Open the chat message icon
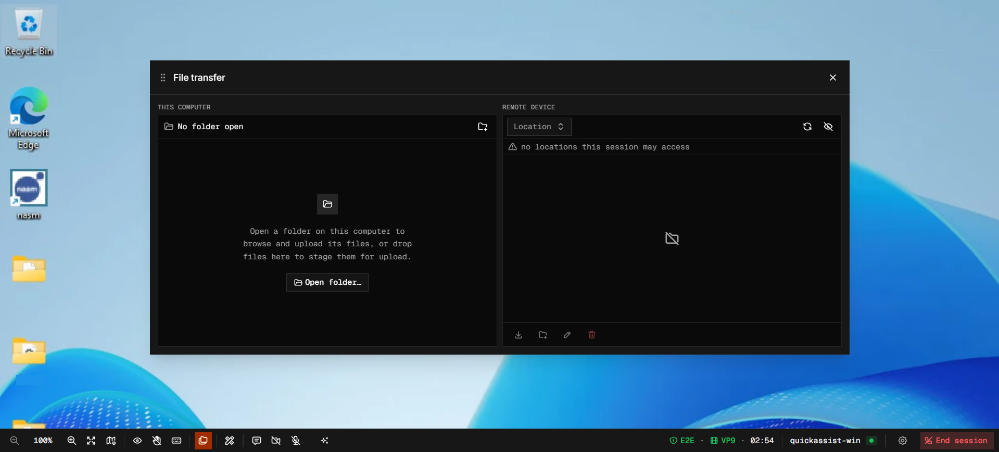Screen dimensions: 999x452 click(256, 441)
